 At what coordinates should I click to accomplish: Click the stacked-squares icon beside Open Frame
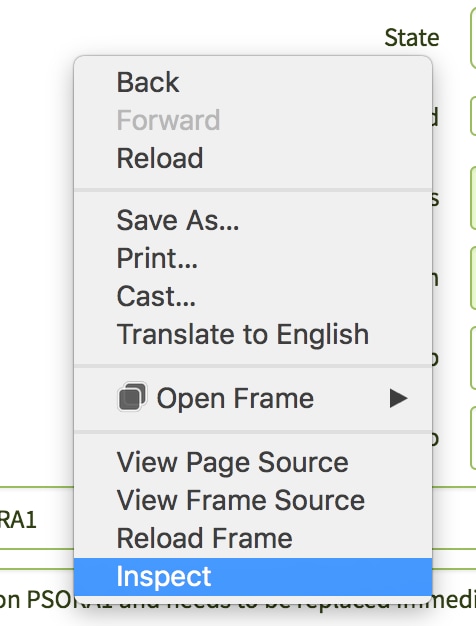(x=132, y=397)
